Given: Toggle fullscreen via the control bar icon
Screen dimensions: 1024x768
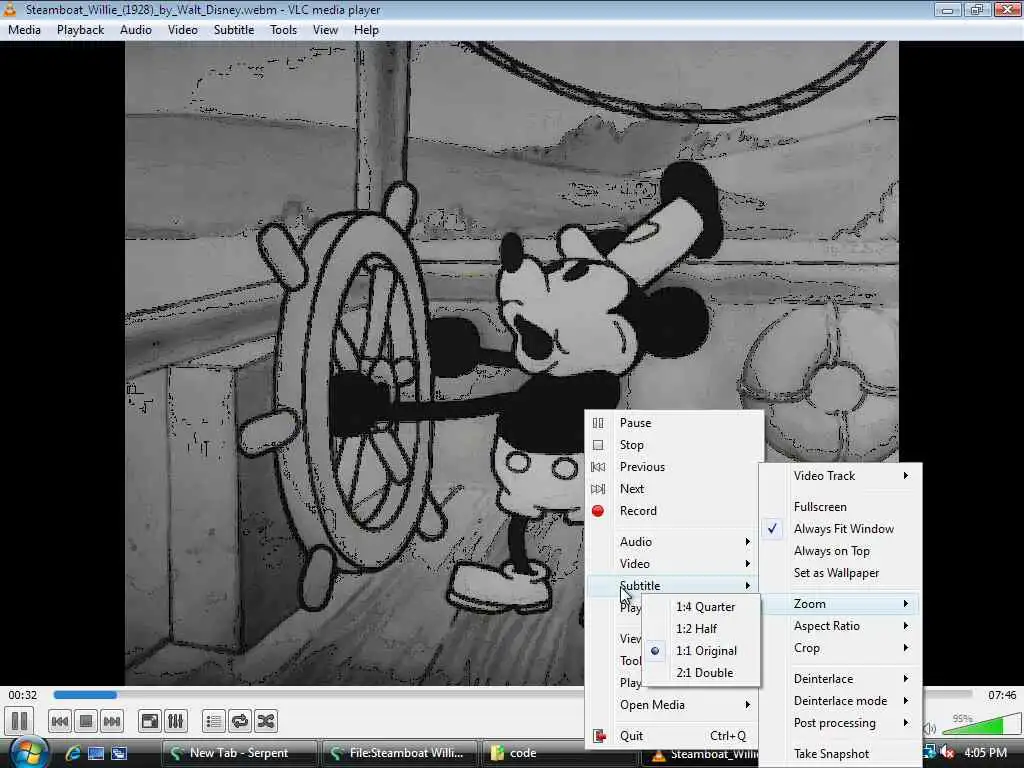Looking at the screenshot, I should tap(150, 721).
